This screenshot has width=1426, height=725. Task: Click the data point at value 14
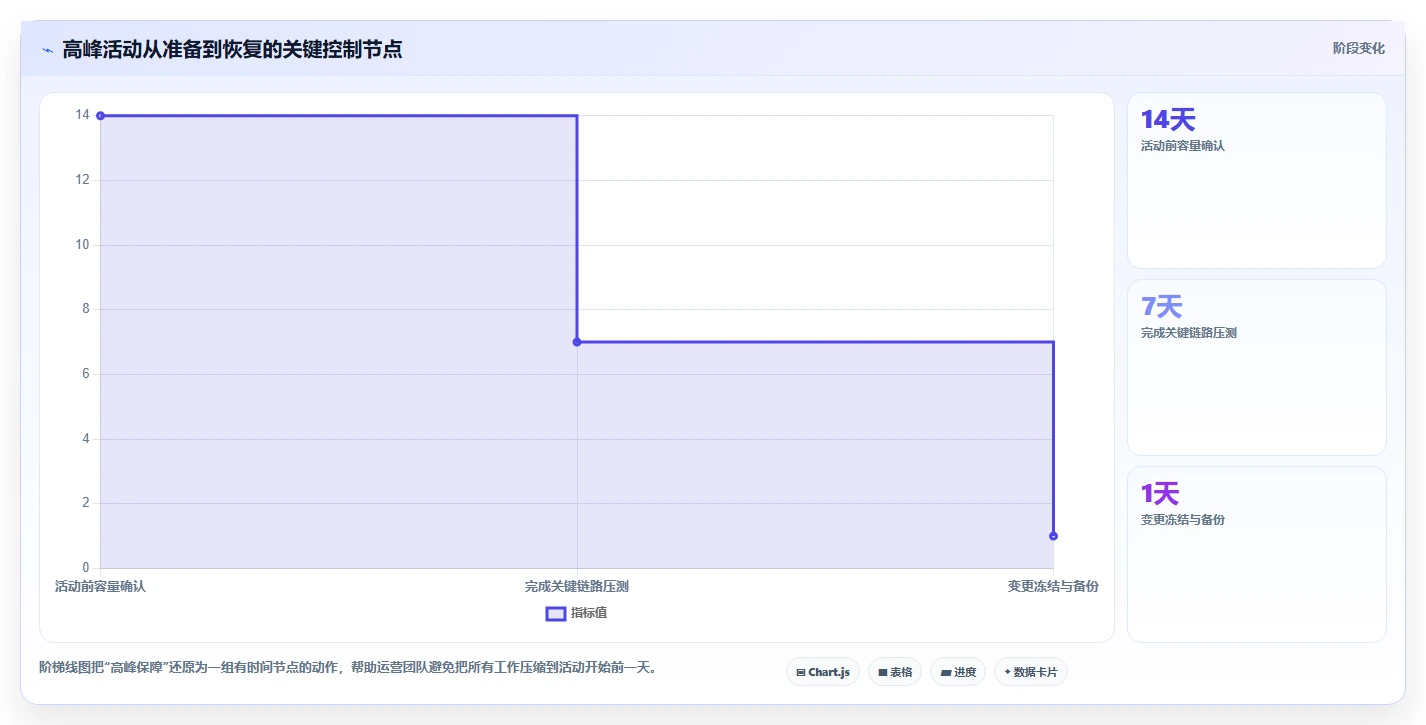click(100, 116)
